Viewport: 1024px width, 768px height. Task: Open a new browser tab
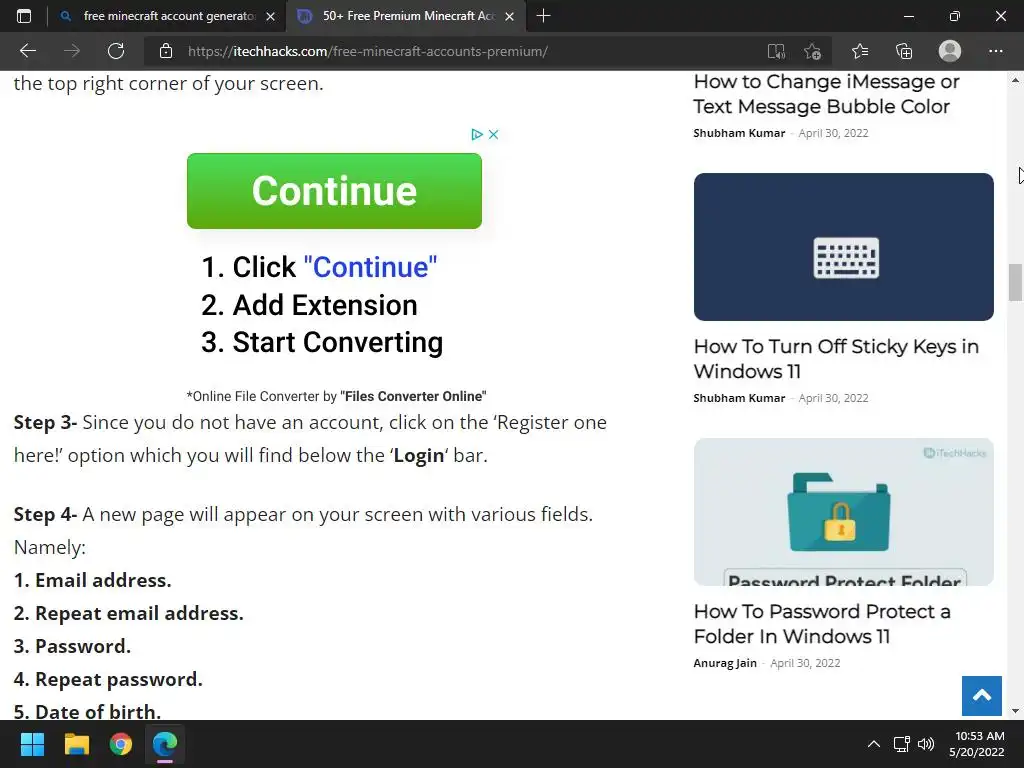[543, 16]
